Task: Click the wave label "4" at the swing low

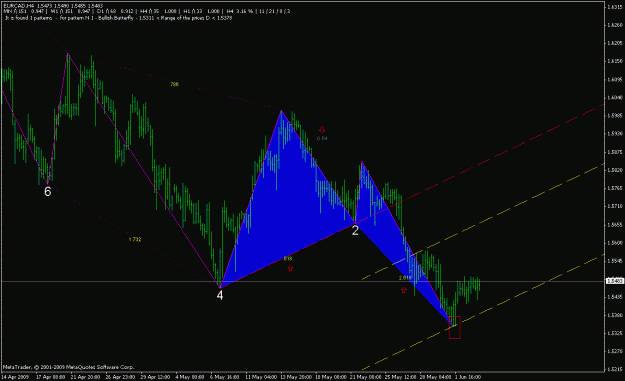Action: click(220, 295)
